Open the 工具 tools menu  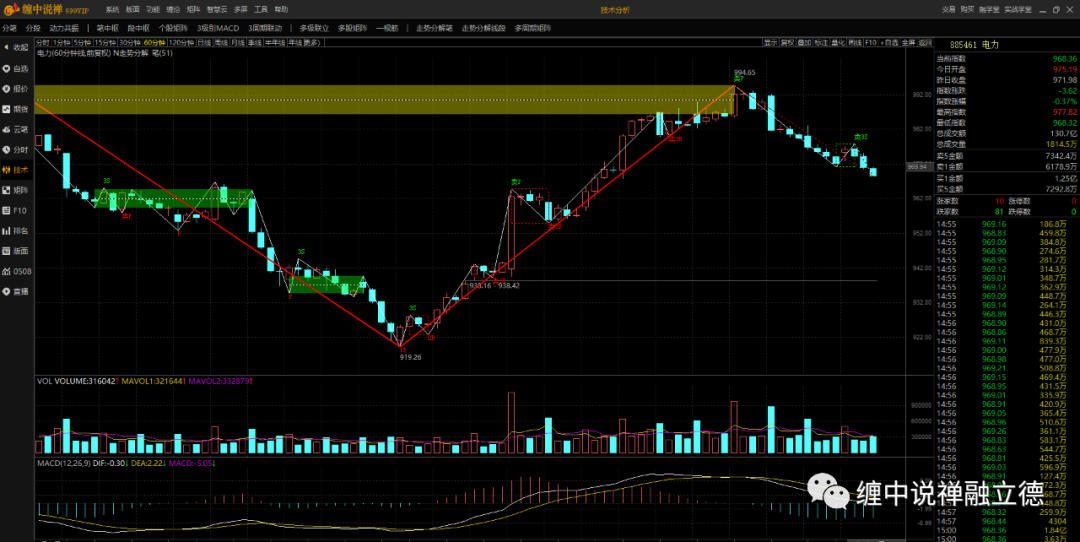pyautogui.click(x=261, y=10)
